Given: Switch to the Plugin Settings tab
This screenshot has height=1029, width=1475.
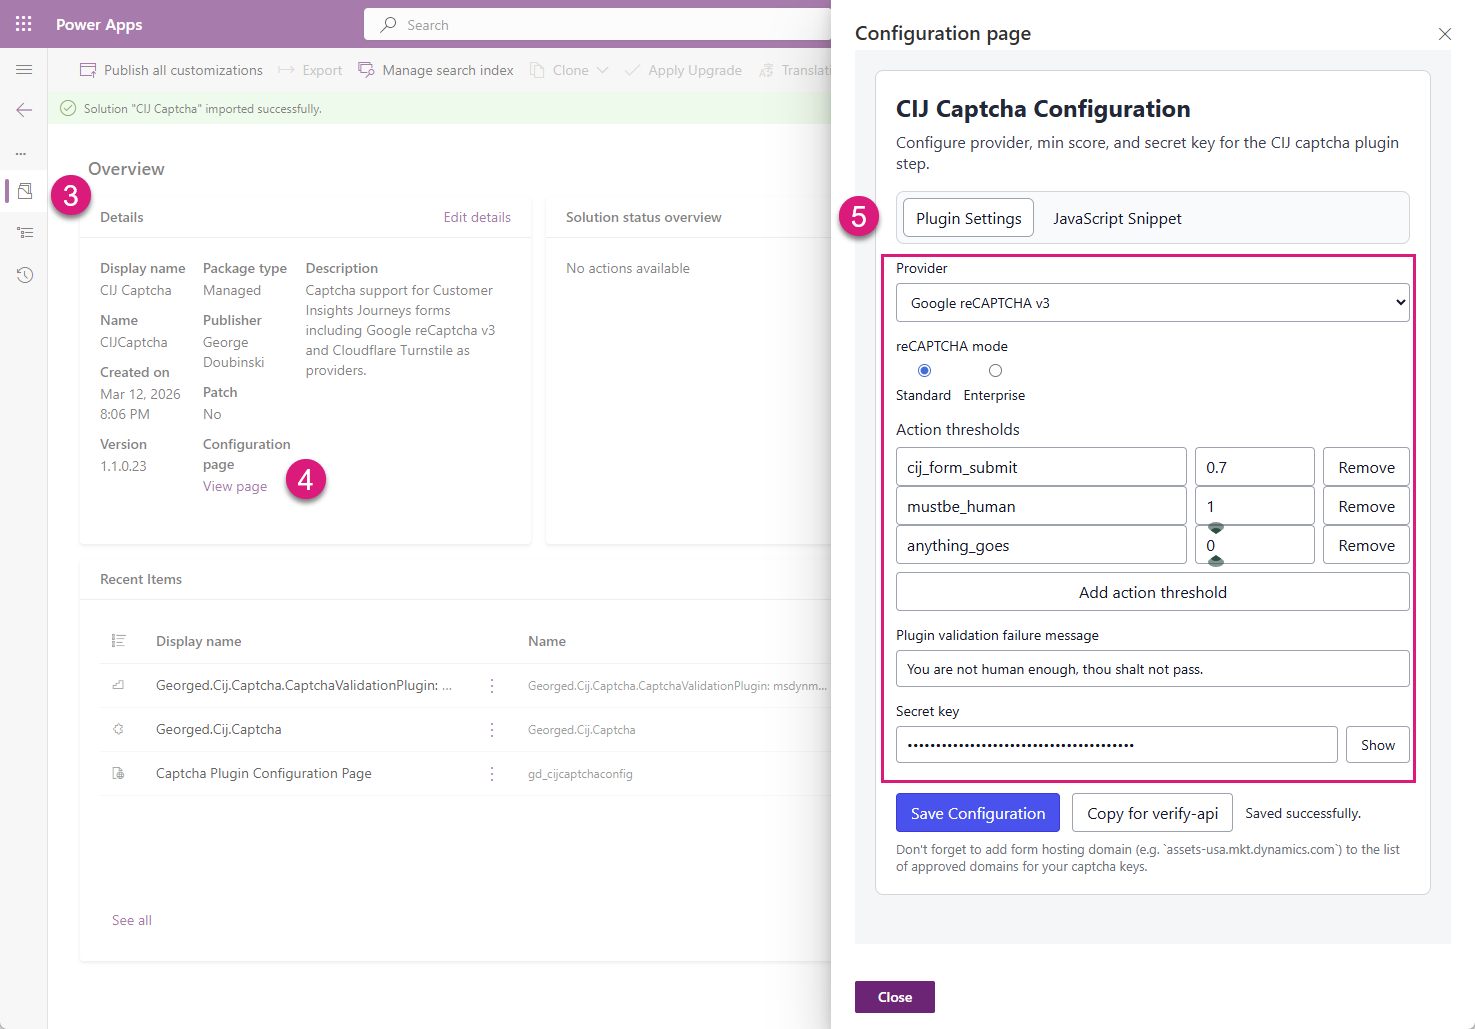Looking at the screenshot, I should click(968, 218).
